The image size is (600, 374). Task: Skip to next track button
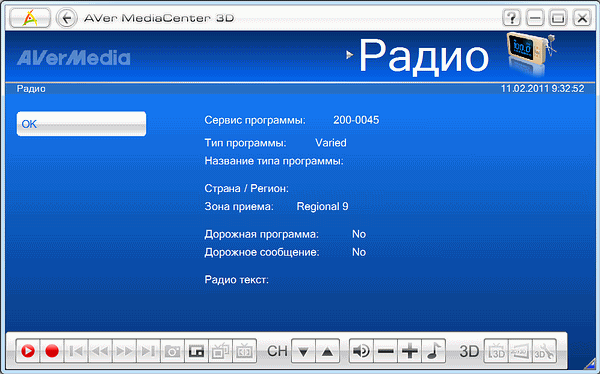[148, 351]
